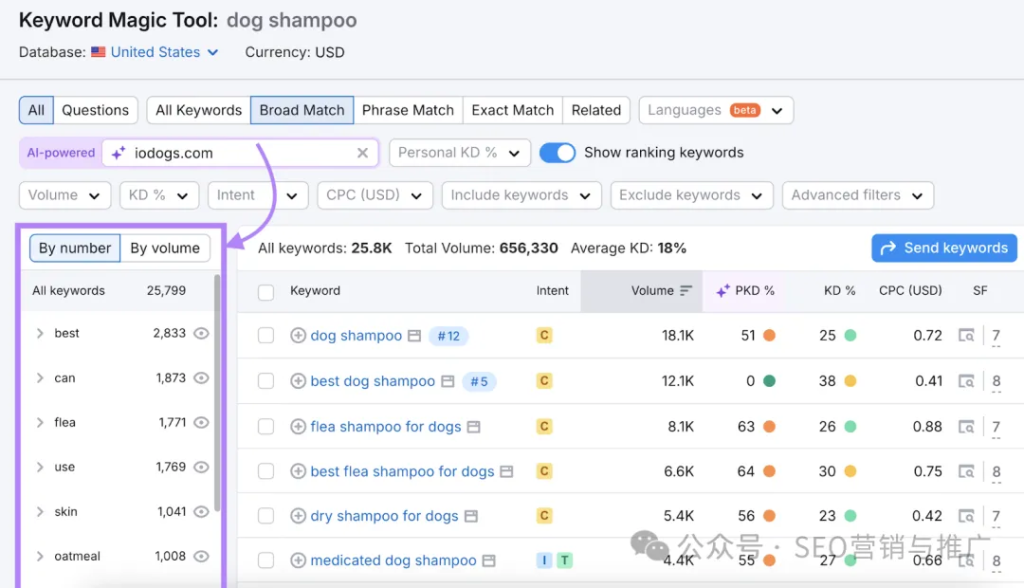1024x588 pixels.
Task: Open the 'medicated dog shampoo' keyword link
Action: [393, 561]
